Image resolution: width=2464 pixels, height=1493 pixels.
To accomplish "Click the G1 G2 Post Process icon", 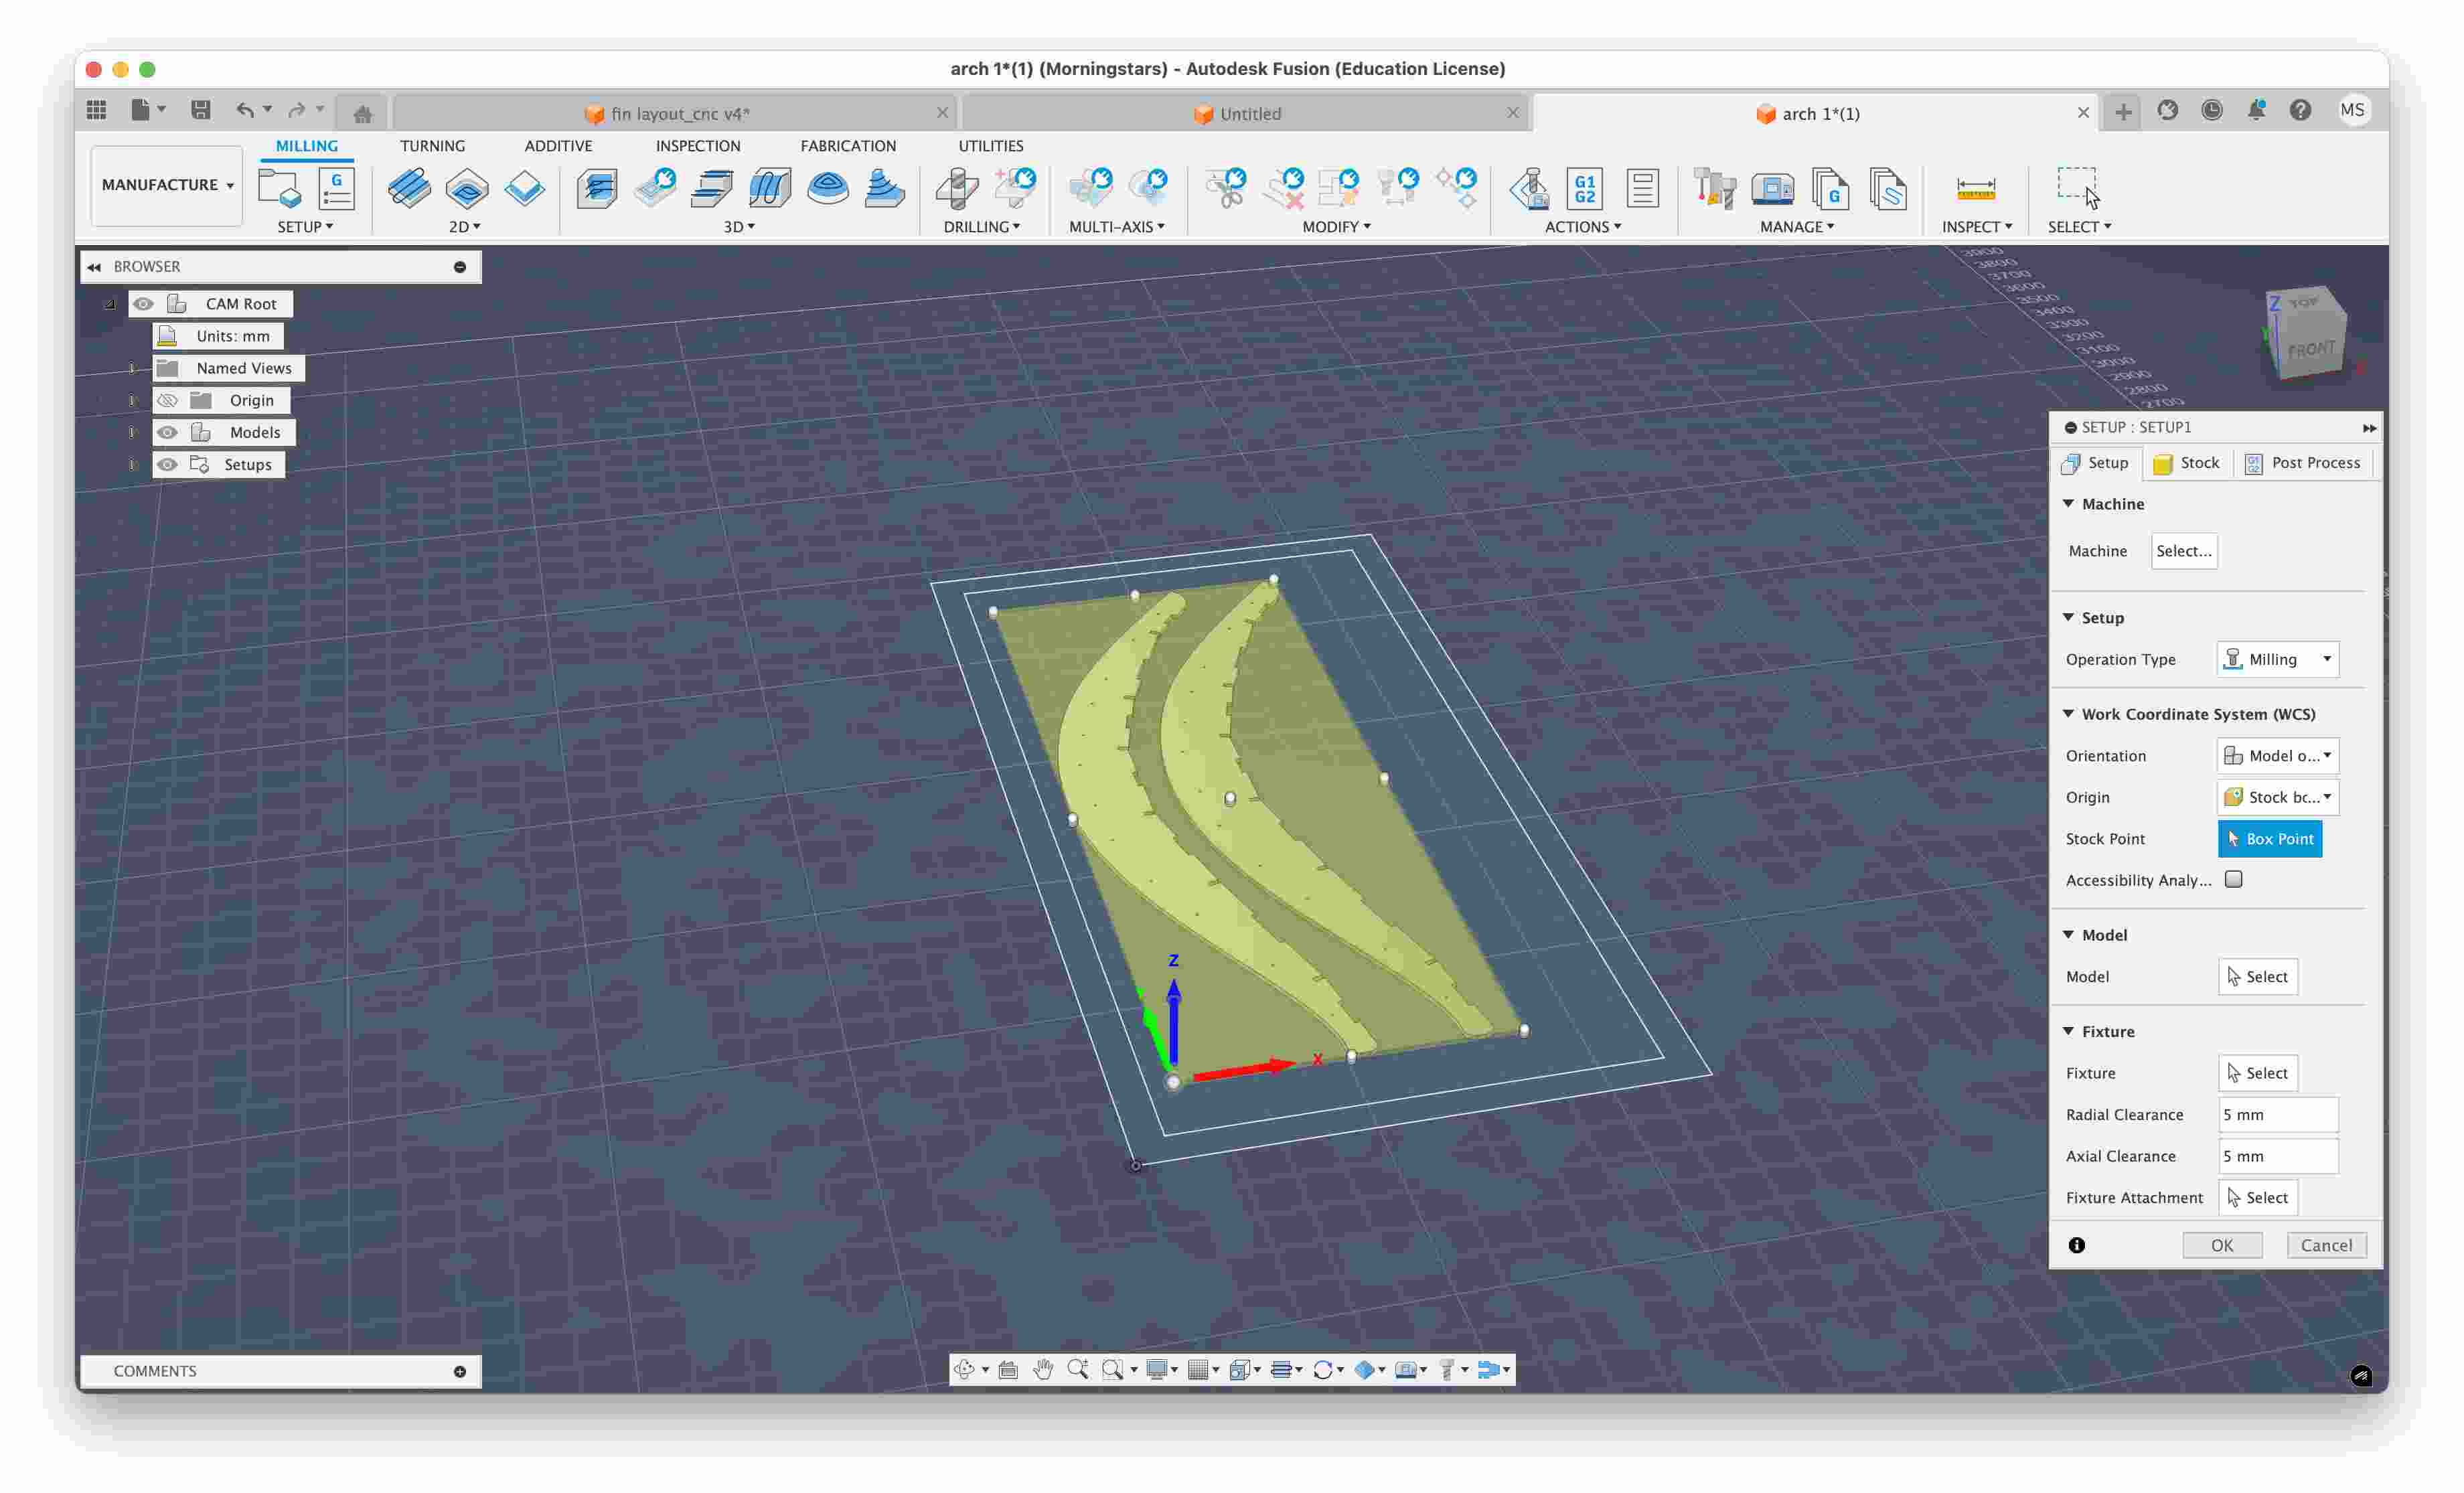I will coord(1585,188).
